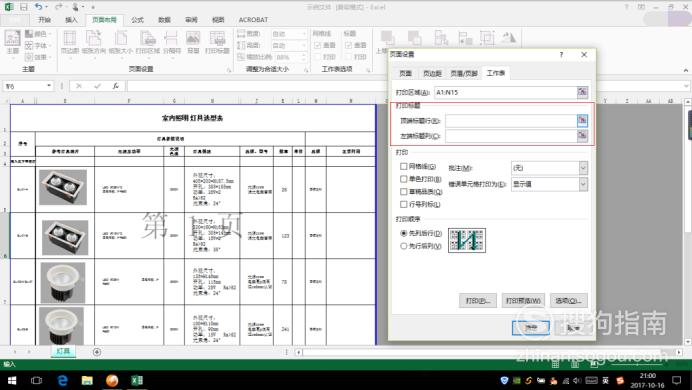Viewport: 692px width, 390px height.
Task: Check the Row and column headings option
Action: point(403,204)
